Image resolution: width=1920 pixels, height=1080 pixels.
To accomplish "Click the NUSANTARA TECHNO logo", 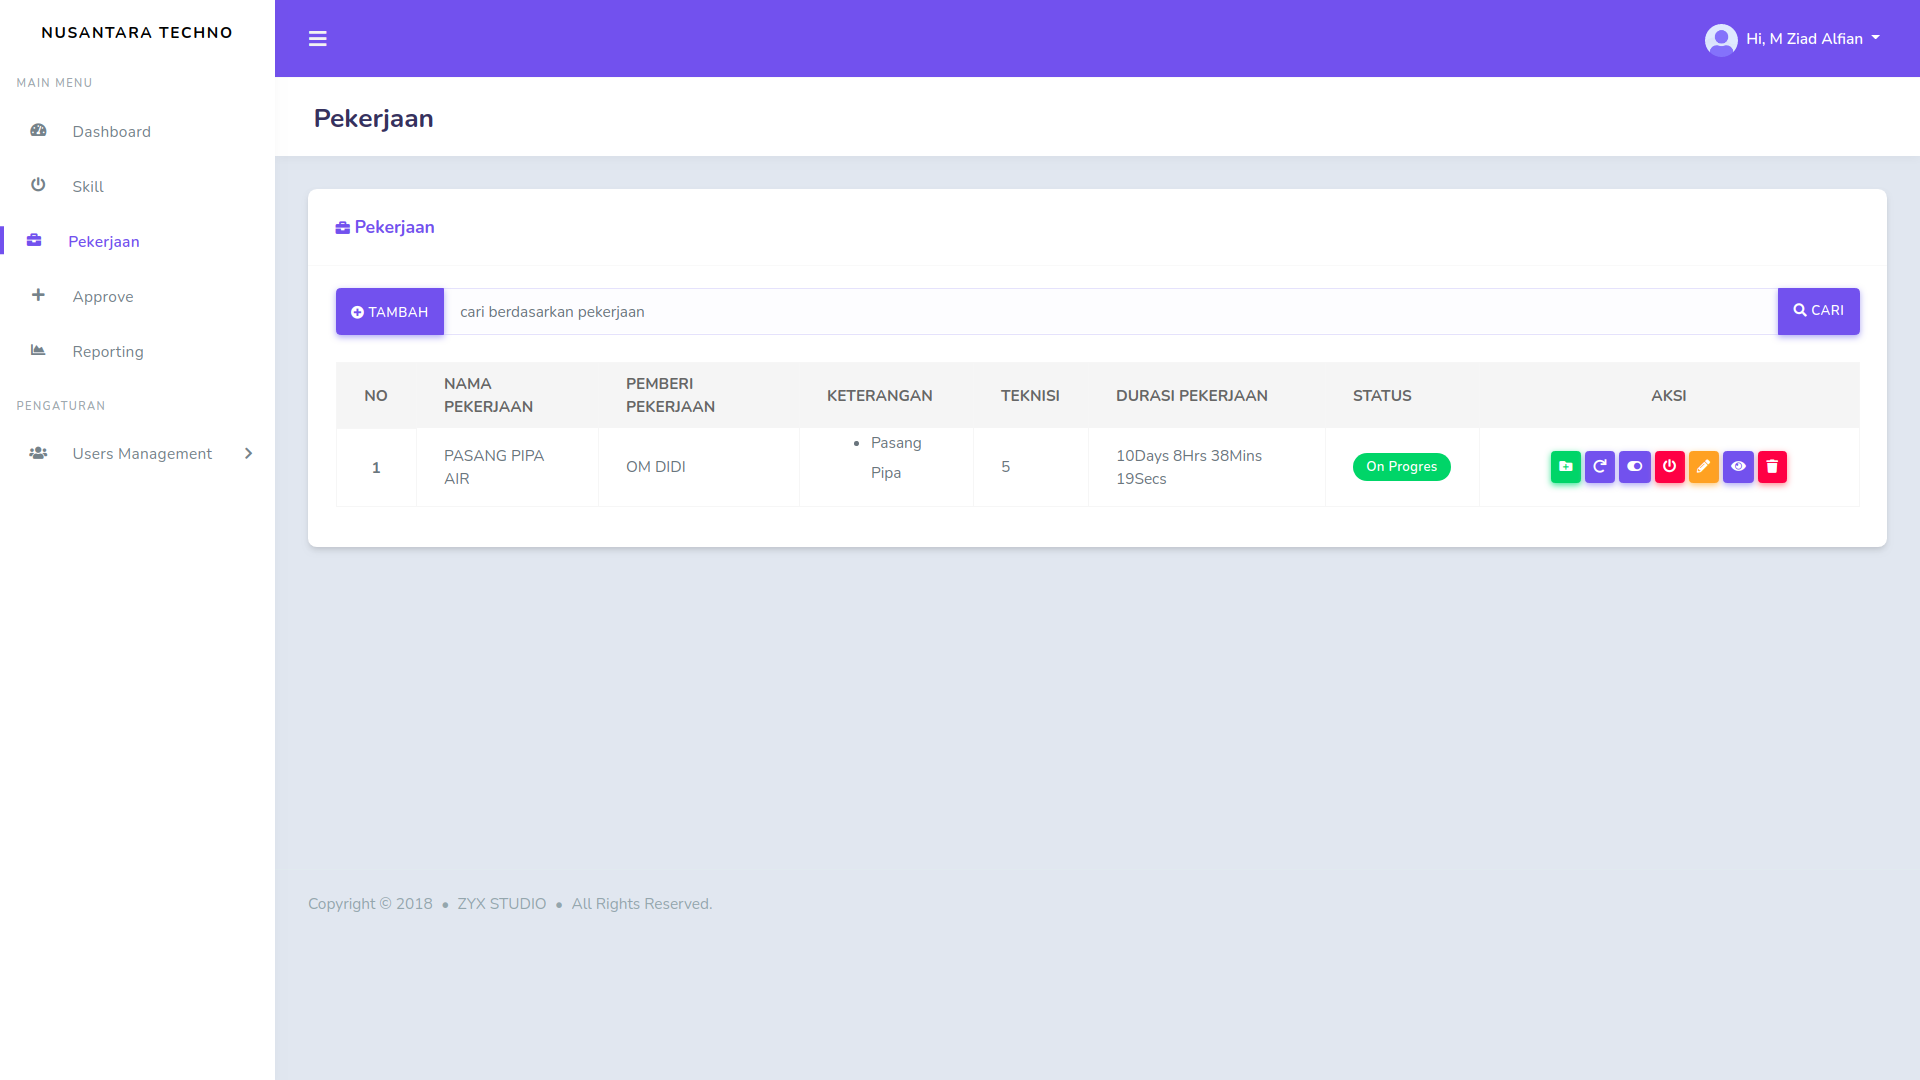I will [137, 32].
